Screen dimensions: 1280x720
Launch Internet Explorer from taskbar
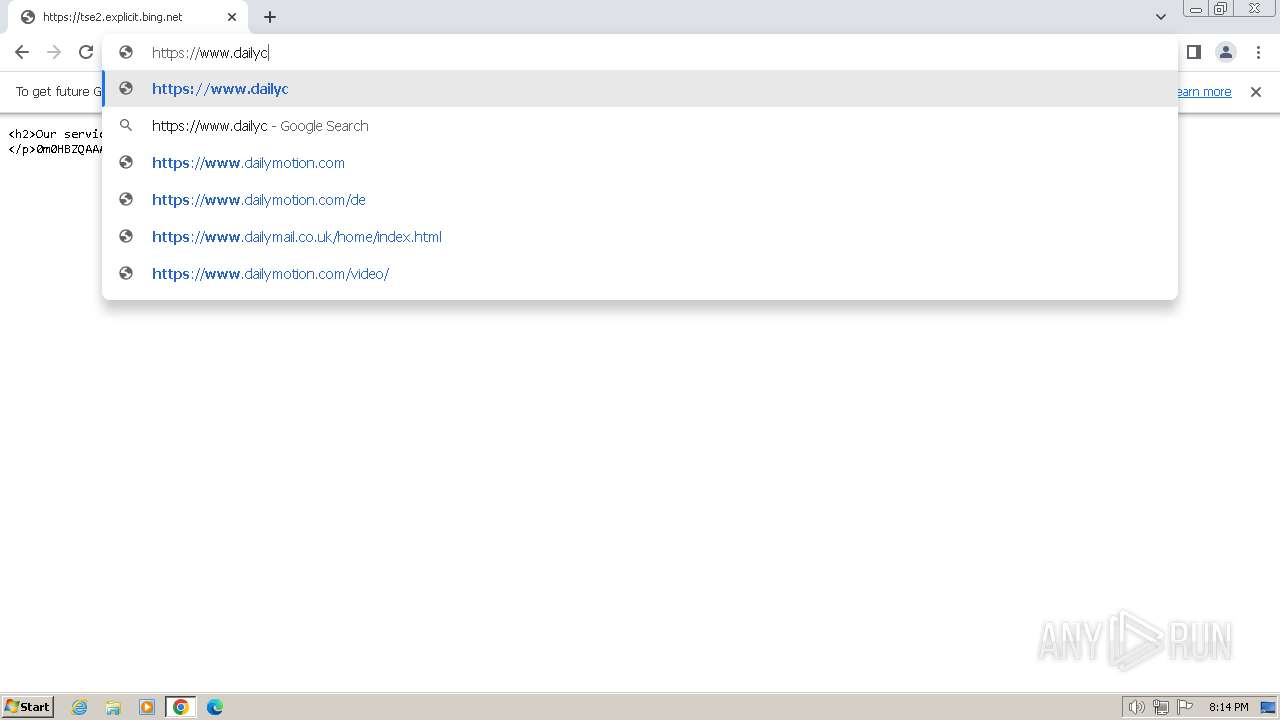(80, 707)
